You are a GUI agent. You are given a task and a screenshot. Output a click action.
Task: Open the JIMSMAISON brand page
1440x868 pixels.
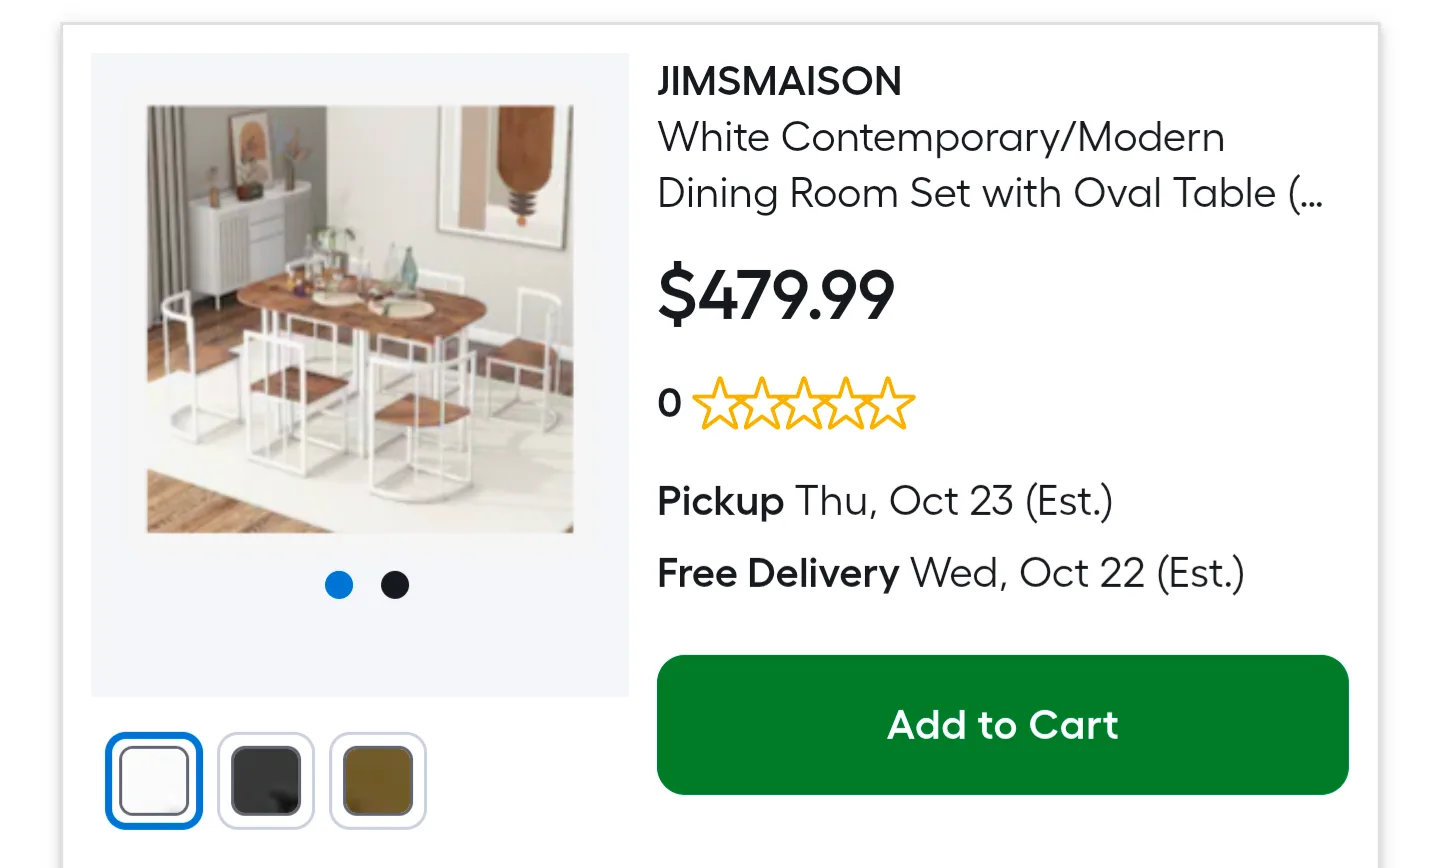coord(779,80)
